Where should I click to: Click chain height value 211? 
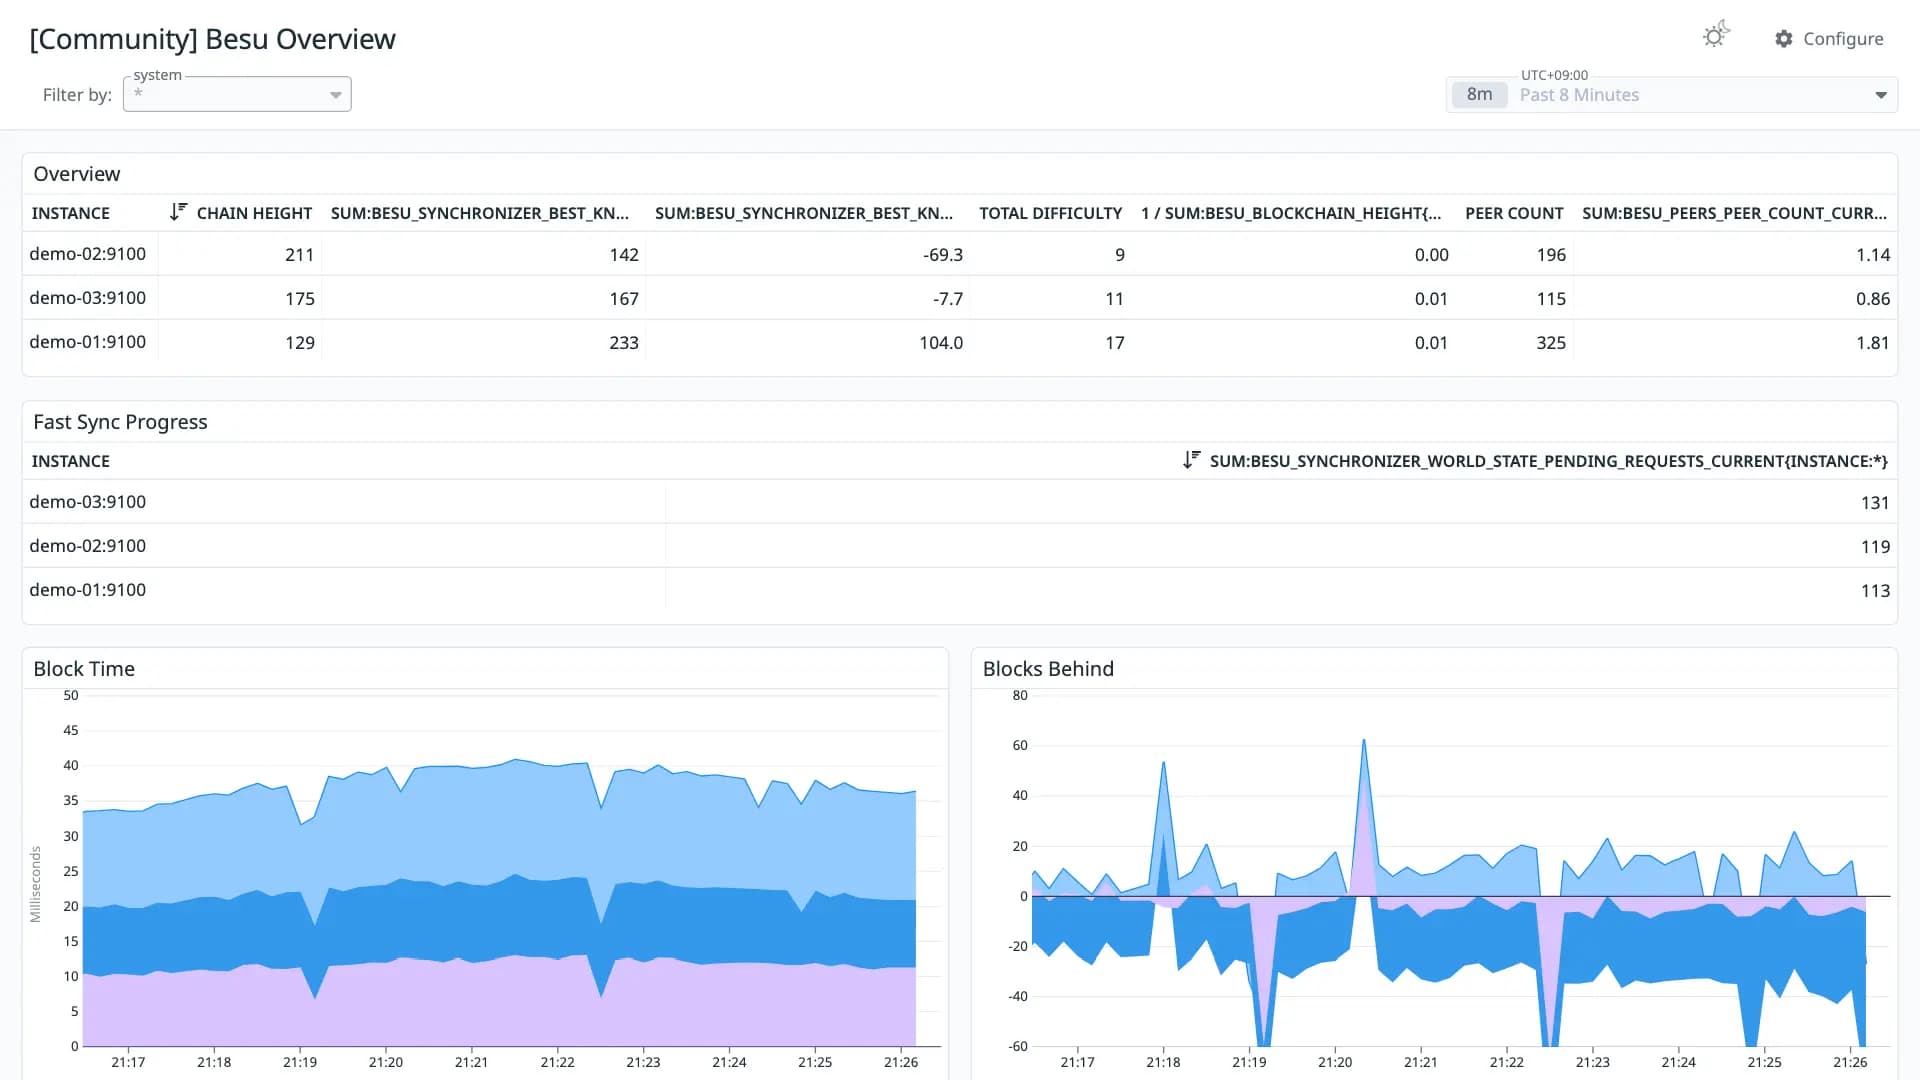(x=300, y=255)
